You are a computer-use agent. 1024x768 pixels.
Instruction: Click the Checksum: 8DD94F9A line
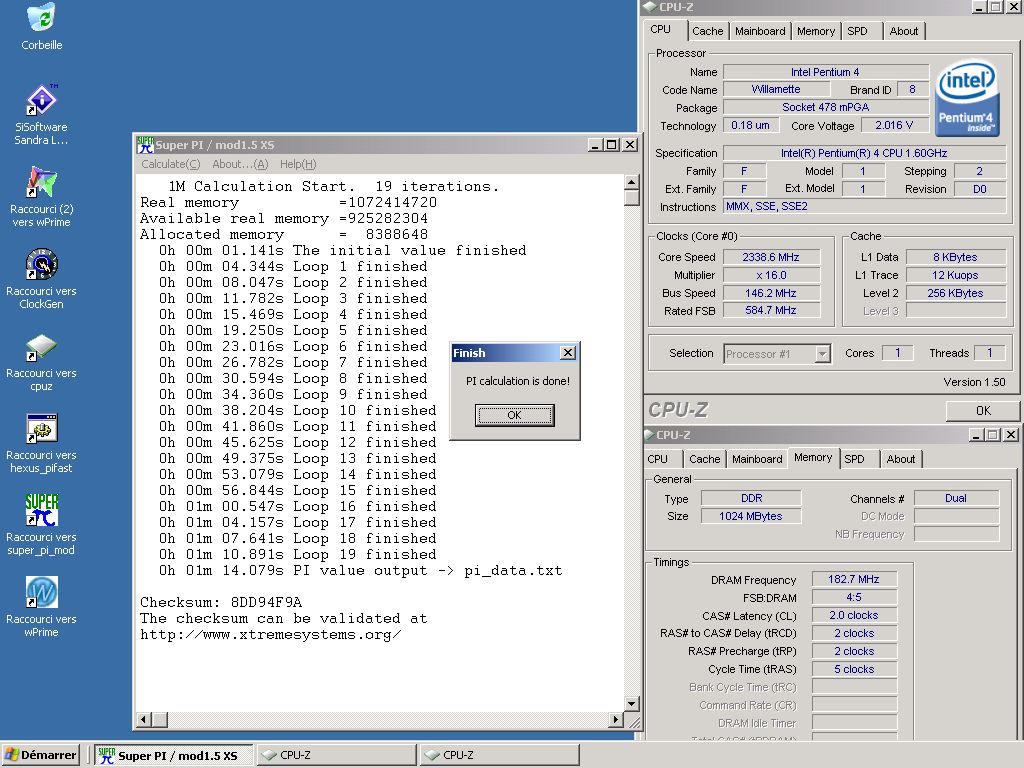point(221,602)
